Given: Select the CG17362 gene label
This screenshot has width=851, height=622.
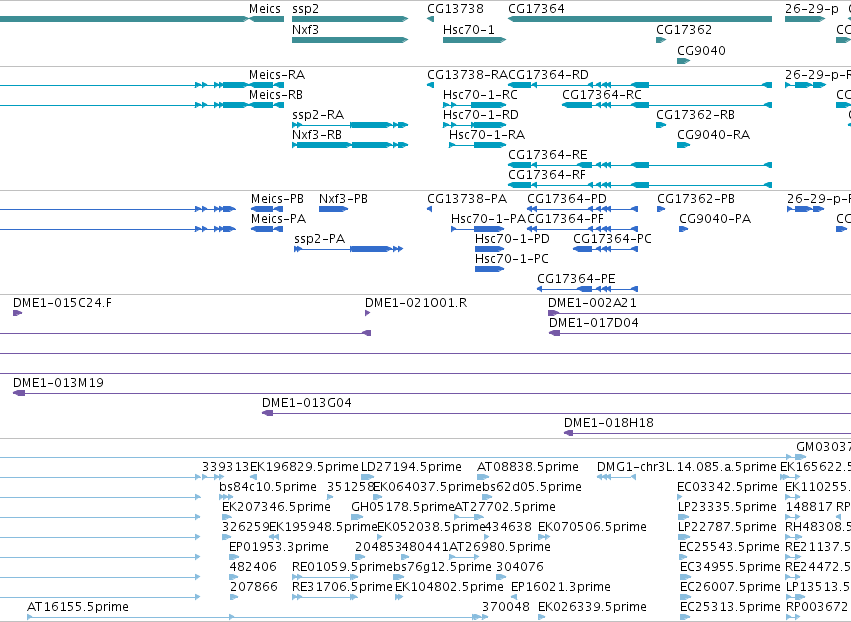Looking at the screenshot, I should pyautogui.click(x=684, y=29).
